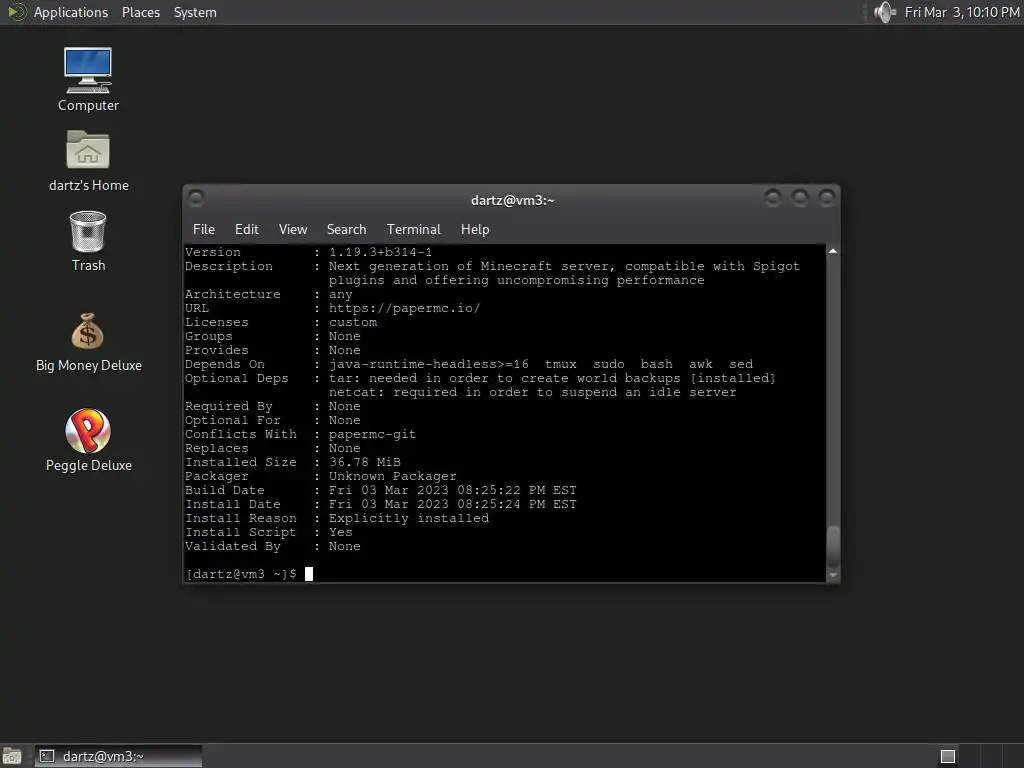Click the terminal prompt [dartz@vm3 ~]$

pos(241,574)
